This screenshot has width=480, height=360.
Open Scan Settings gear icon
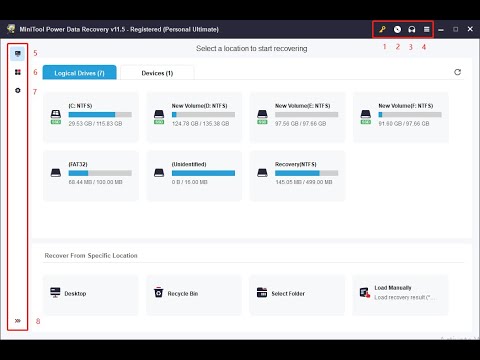coord(18,90)
